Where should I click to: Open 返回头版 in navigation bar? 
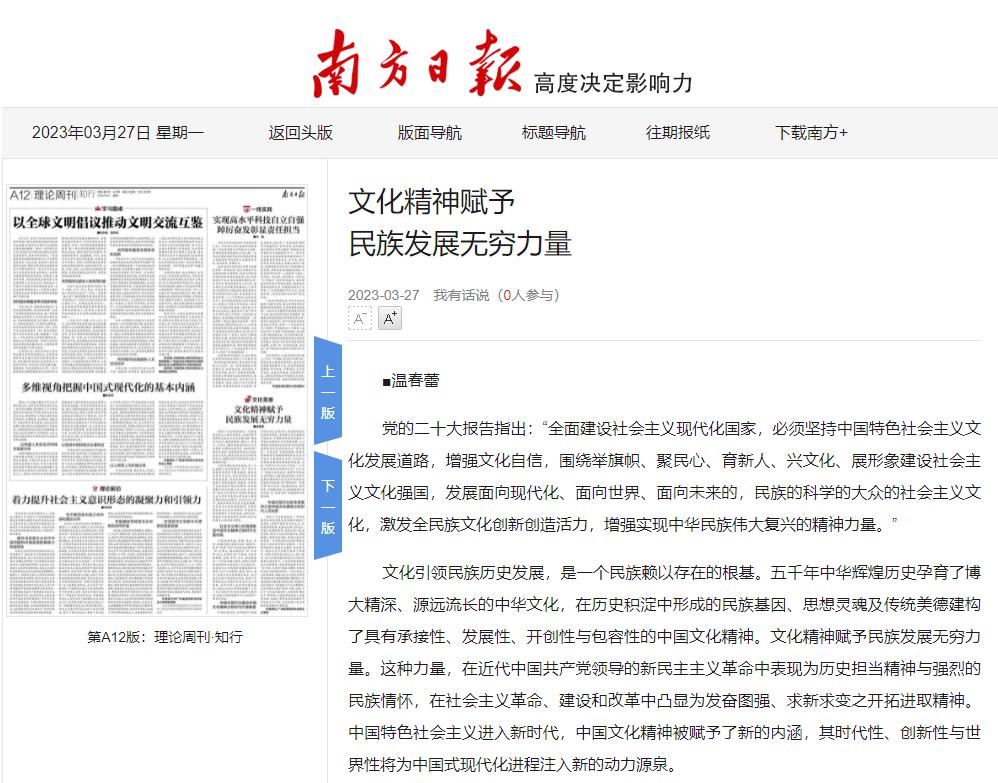tap(300, 132)
